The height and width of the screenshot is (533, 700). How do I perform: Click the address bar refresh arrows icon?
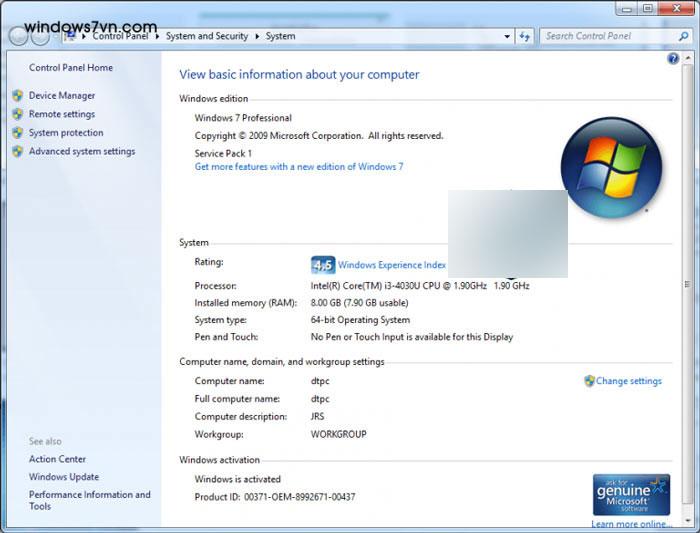coord(525,36)
